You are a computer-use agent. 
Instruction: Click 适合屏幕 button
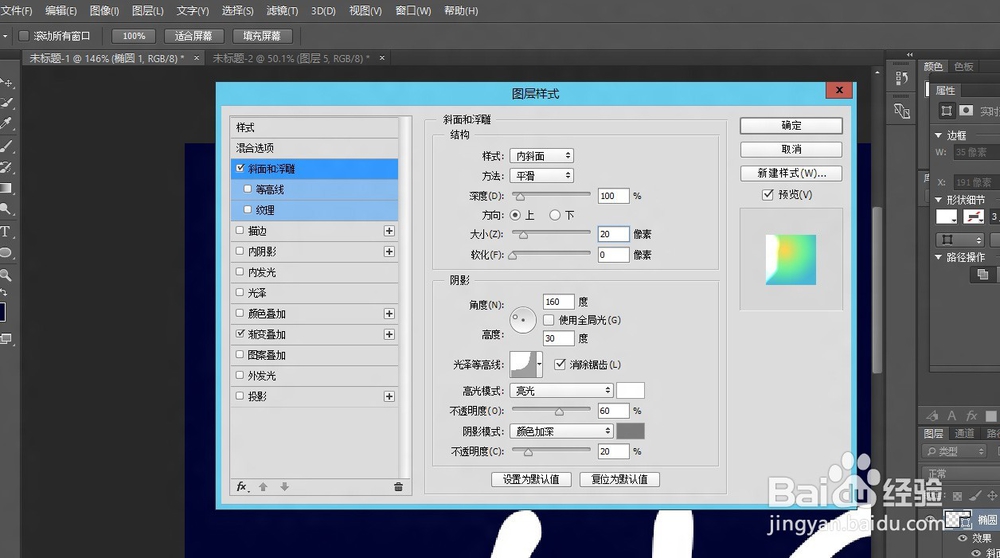pos(193,36)
